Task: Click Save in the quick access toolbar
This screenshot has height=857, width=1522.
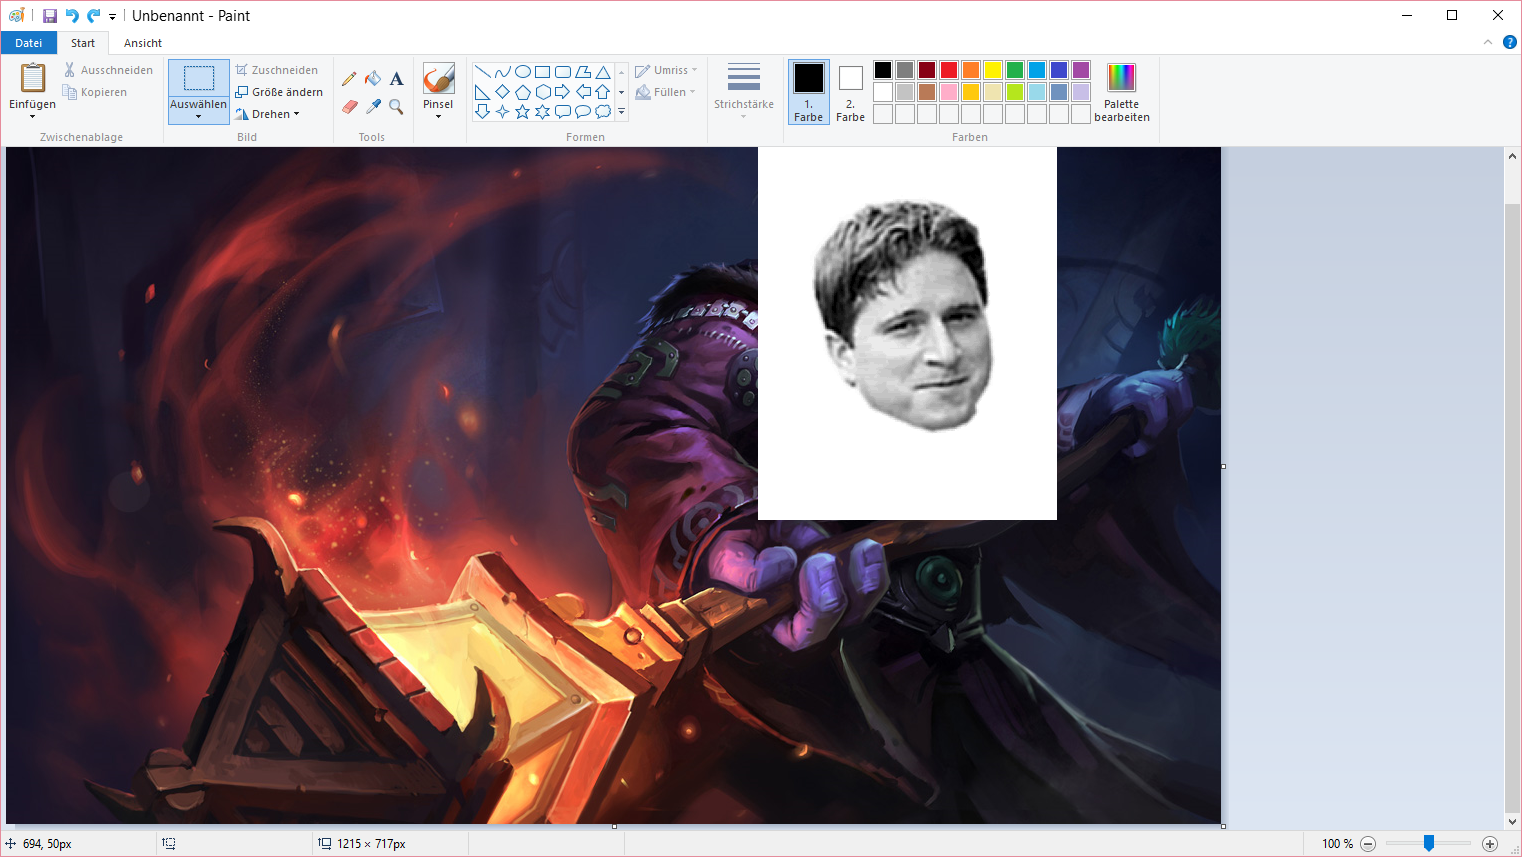Action: [x=50, y=16]
